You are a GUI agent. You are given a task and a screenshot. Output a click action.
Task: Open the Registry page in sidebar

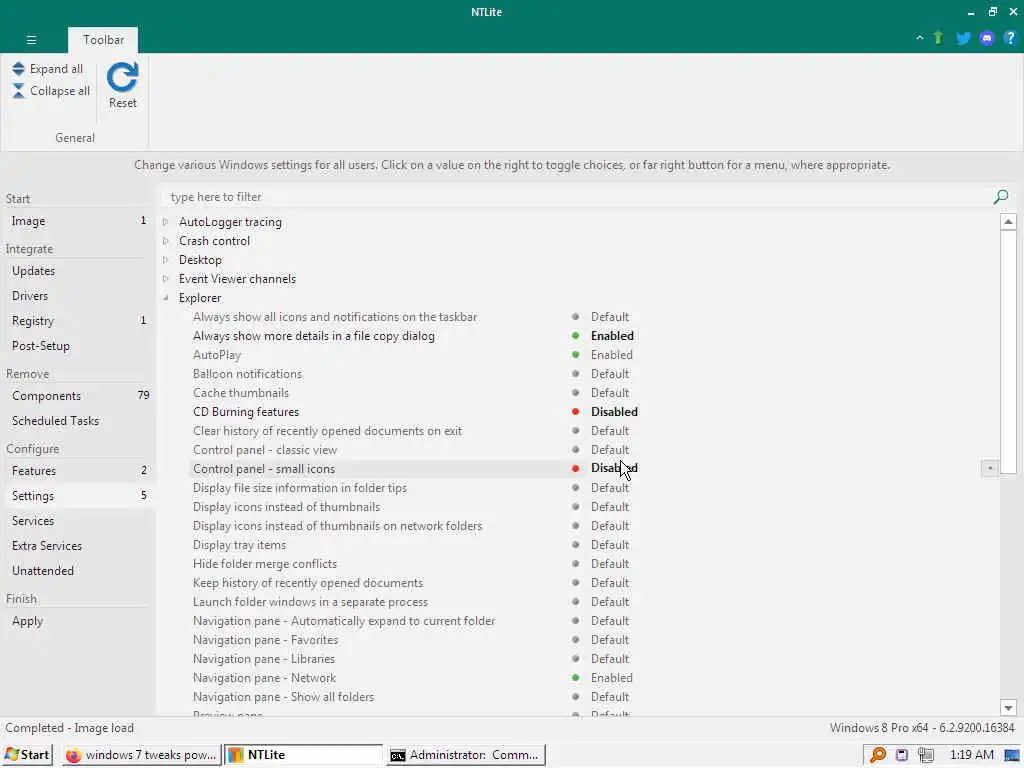point(78,321)
